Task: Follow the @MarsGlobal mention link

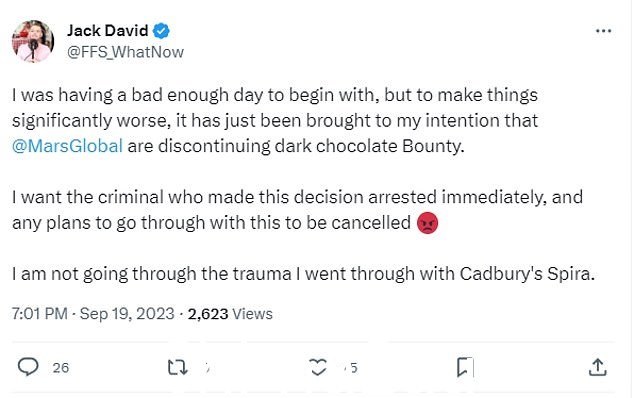Action: 67,146
